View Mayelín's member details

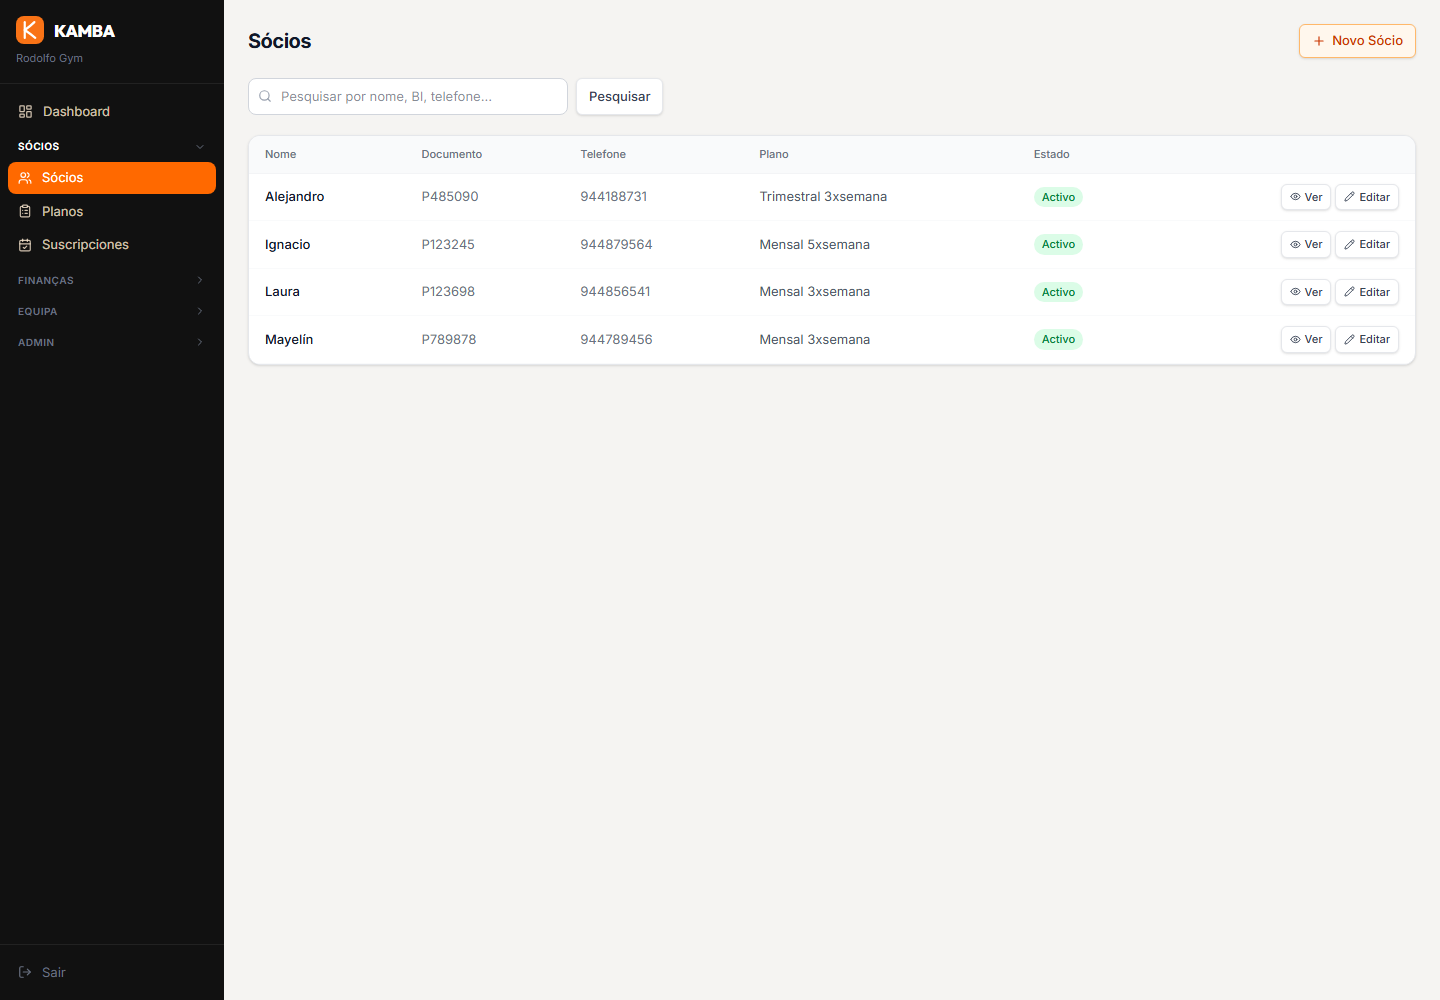click(x=1306, y=339)
